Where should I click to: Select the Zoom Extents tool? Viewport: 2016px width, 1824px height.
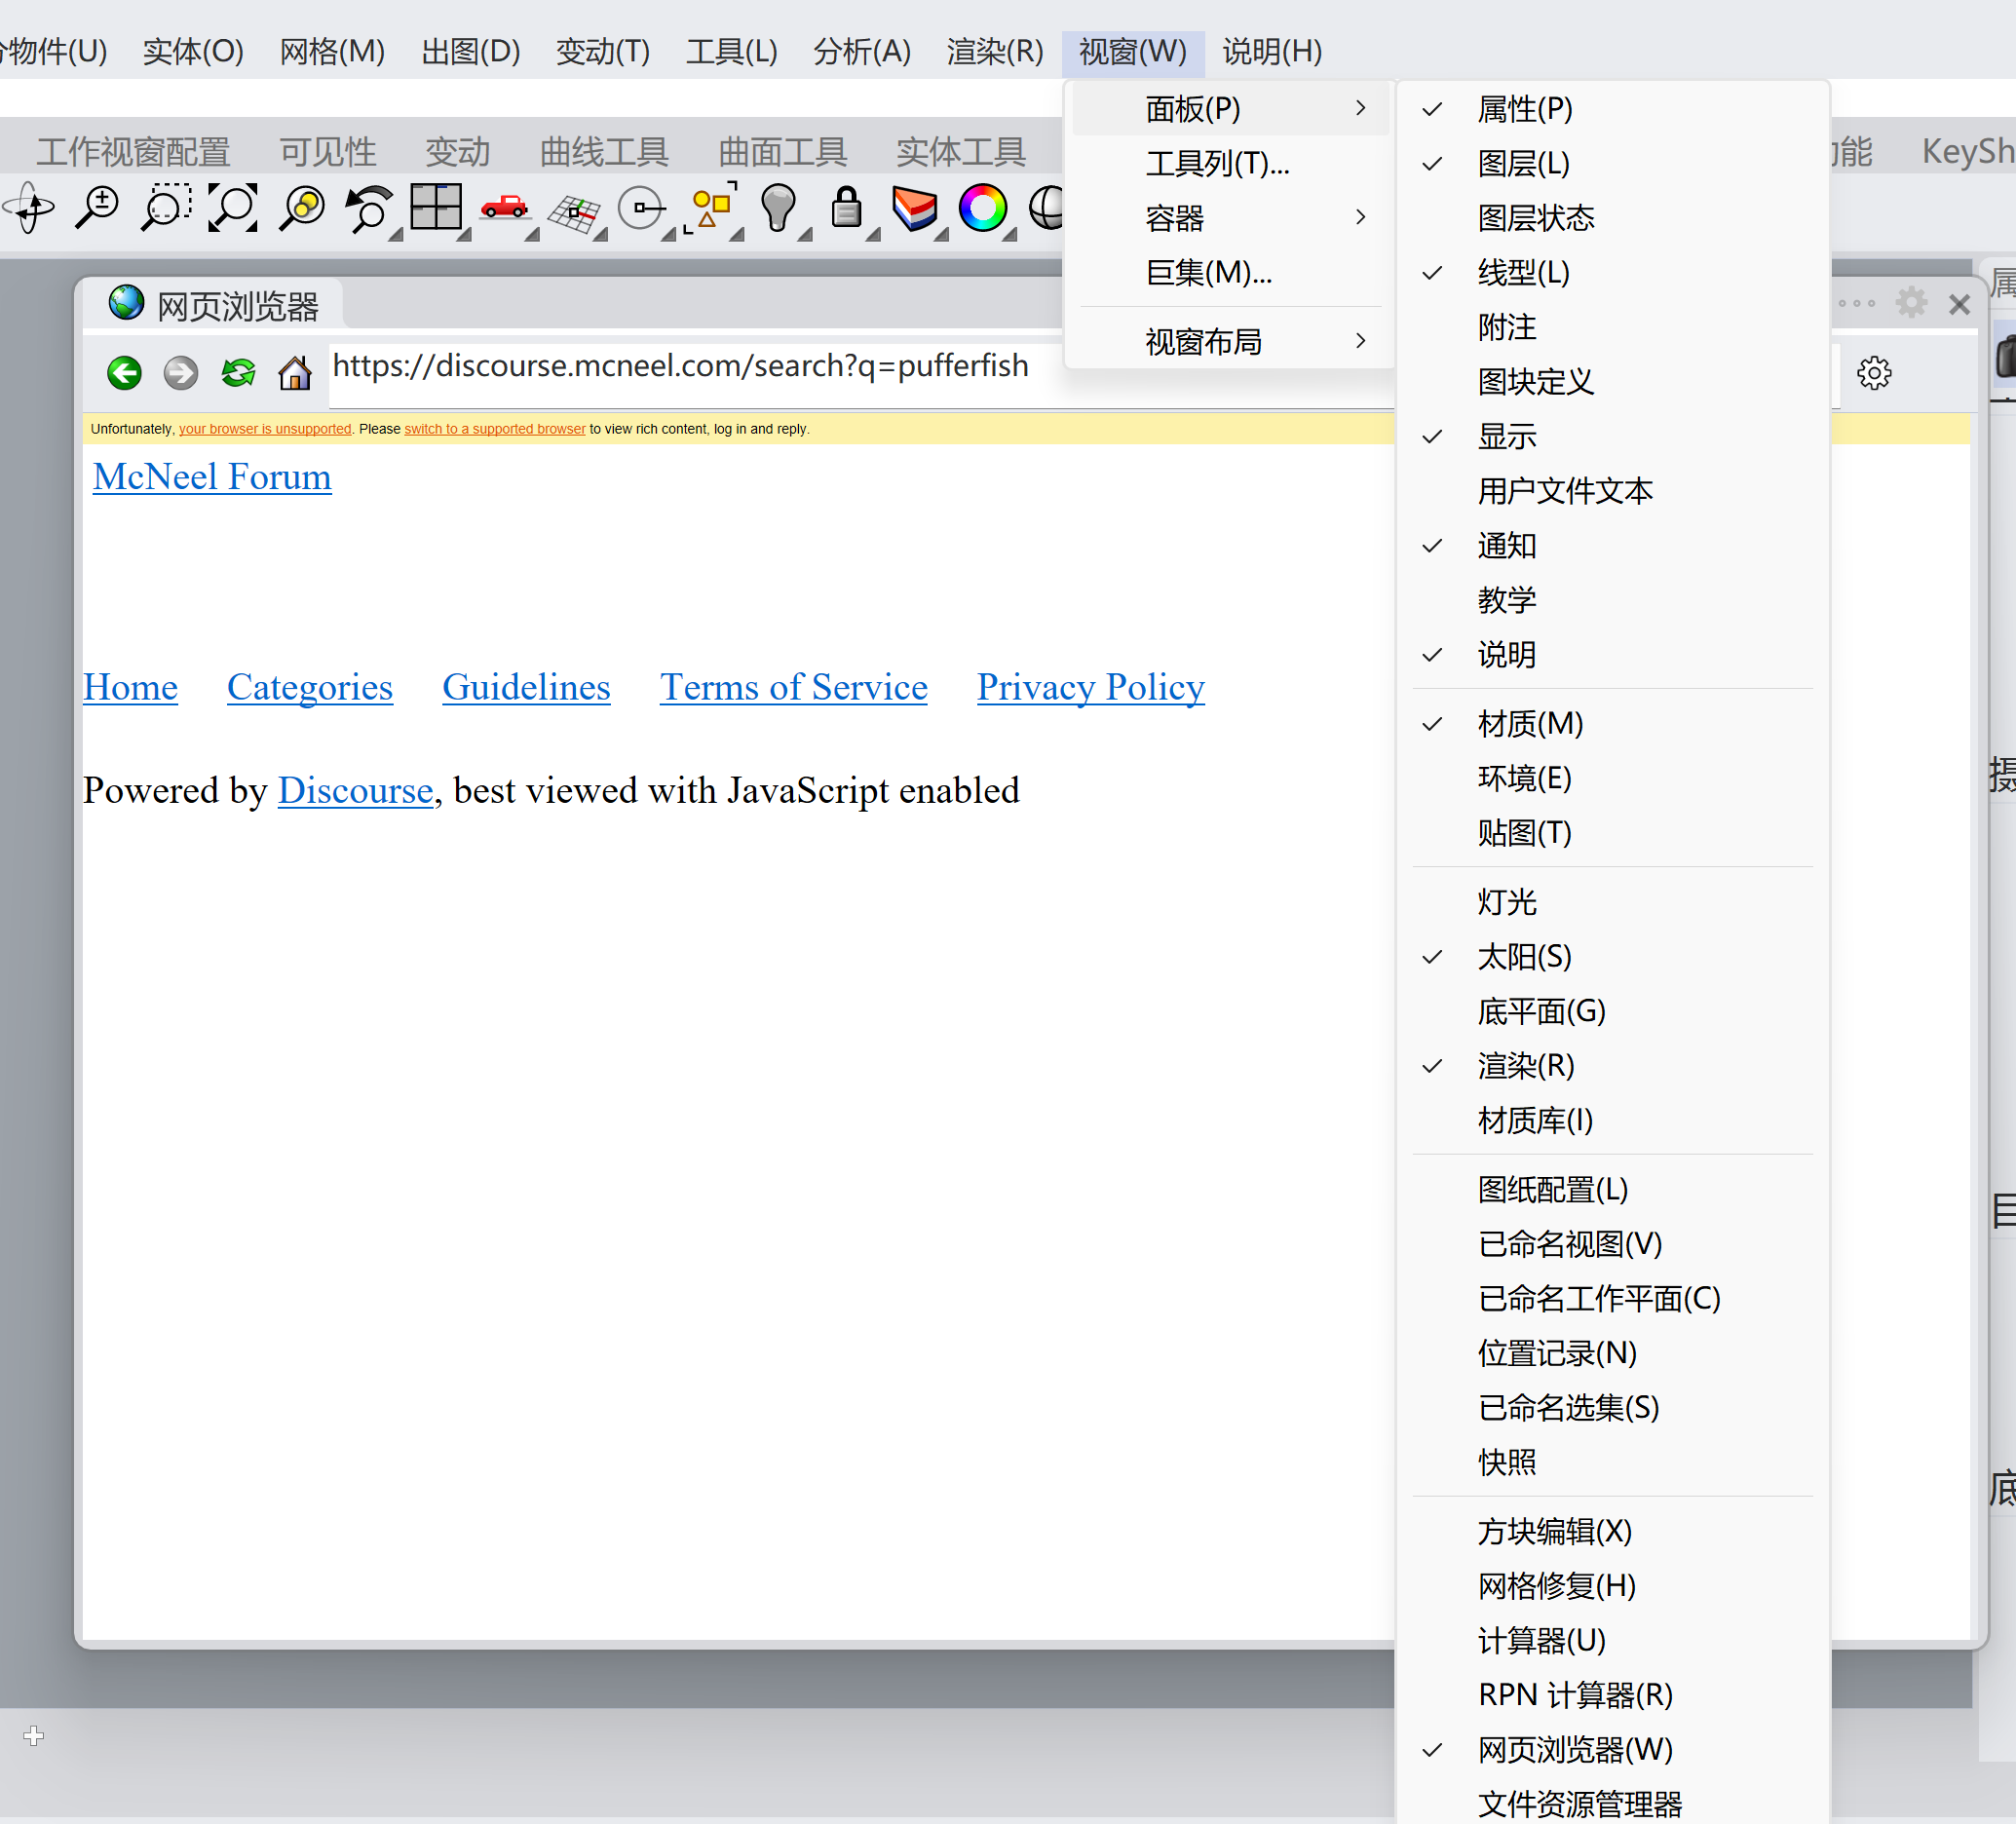coord(233,208)
